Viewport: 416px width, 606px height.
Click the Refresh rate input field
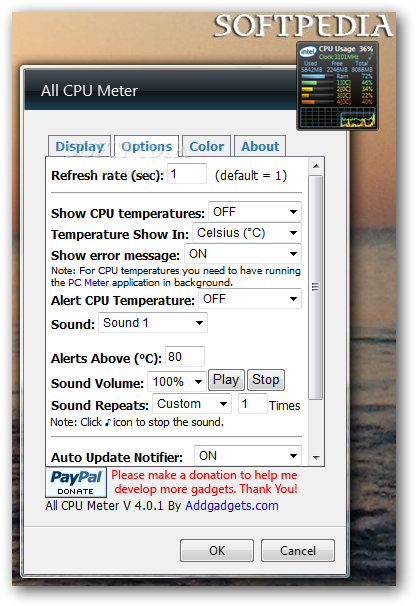click(x=187, y=174)
